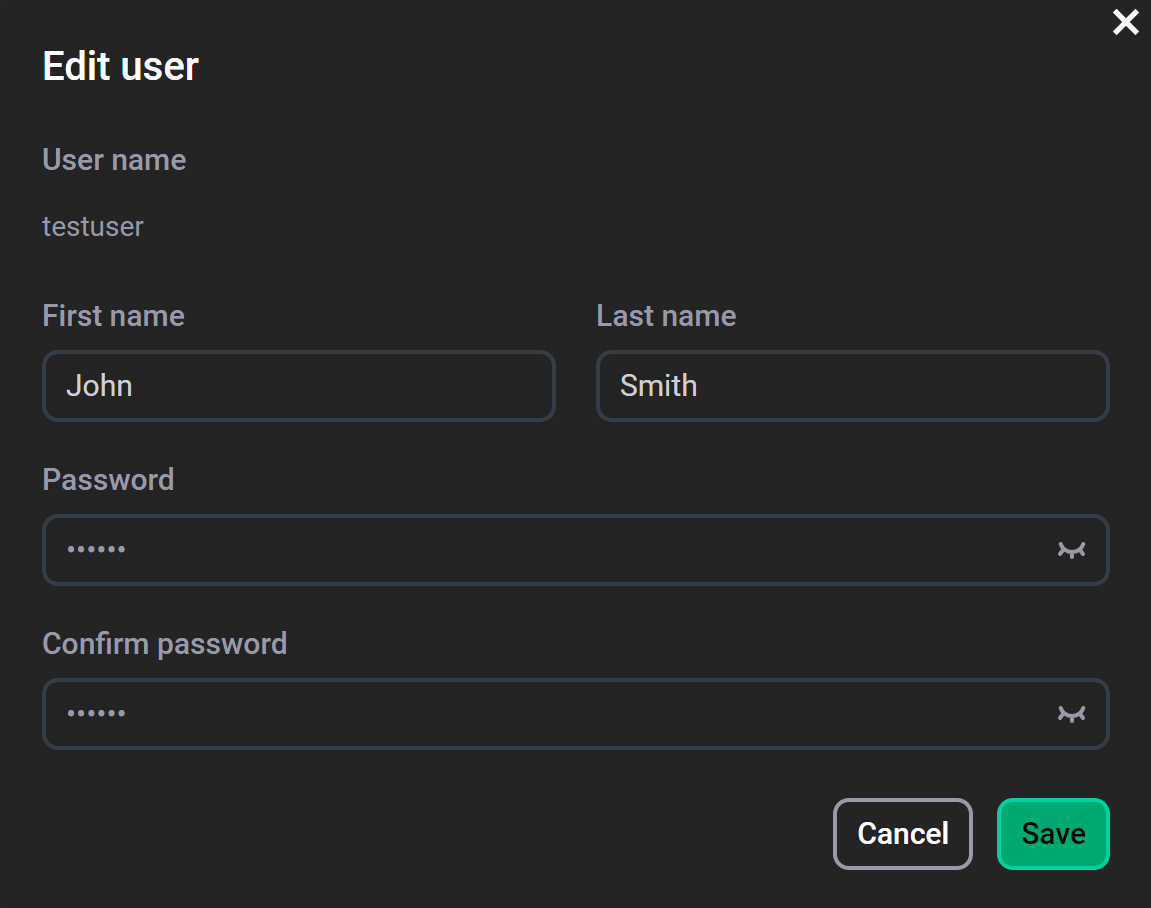Select the username testuser text
This screenshot has height=908, width=1151.
(x=92, y=226)
